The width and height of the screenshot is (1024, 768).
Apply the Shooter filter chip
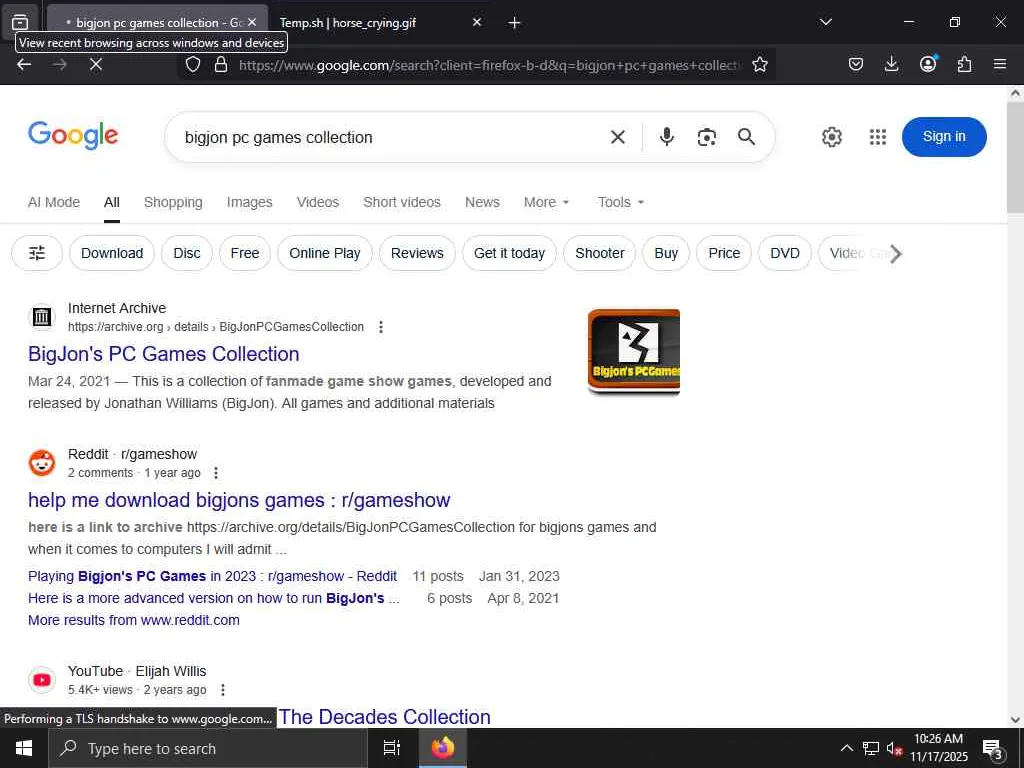pyautogui.click(x=600, y=253)
